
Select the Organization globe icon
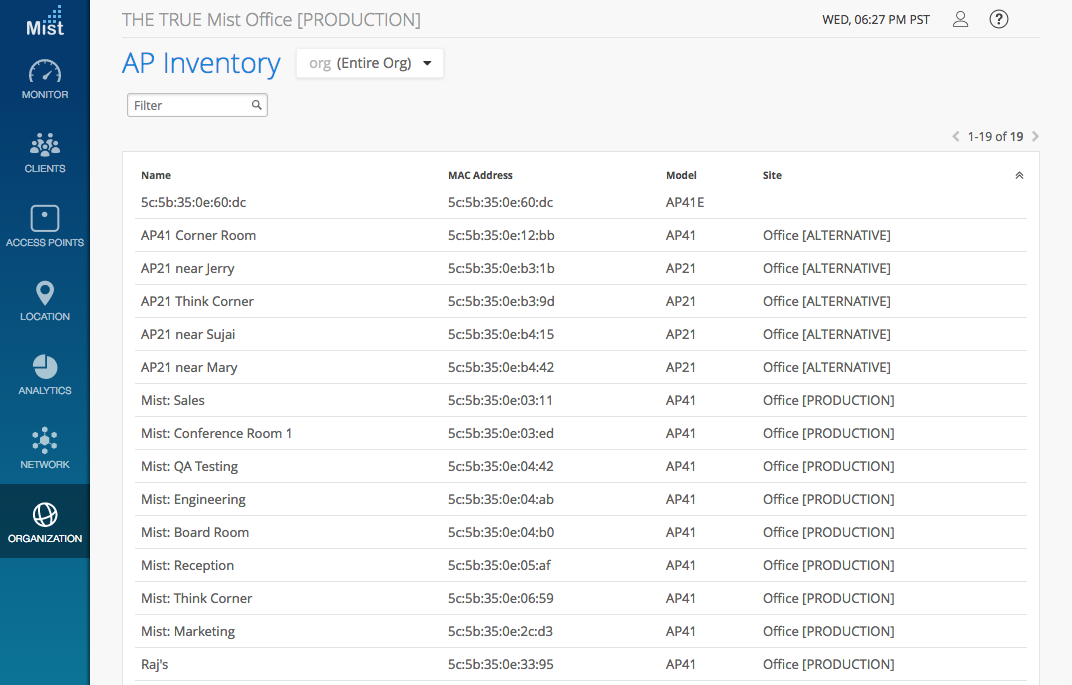coord(45,515)
